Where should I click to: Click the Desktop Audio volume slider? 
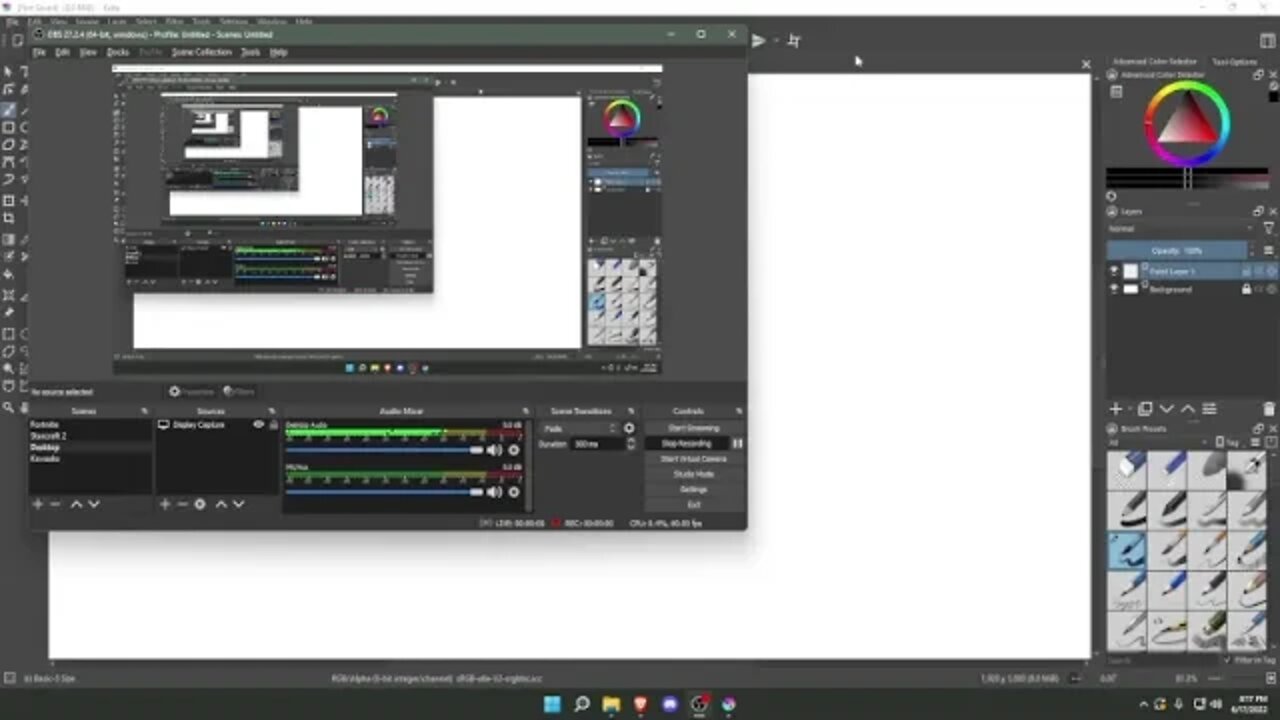[385, 450]
